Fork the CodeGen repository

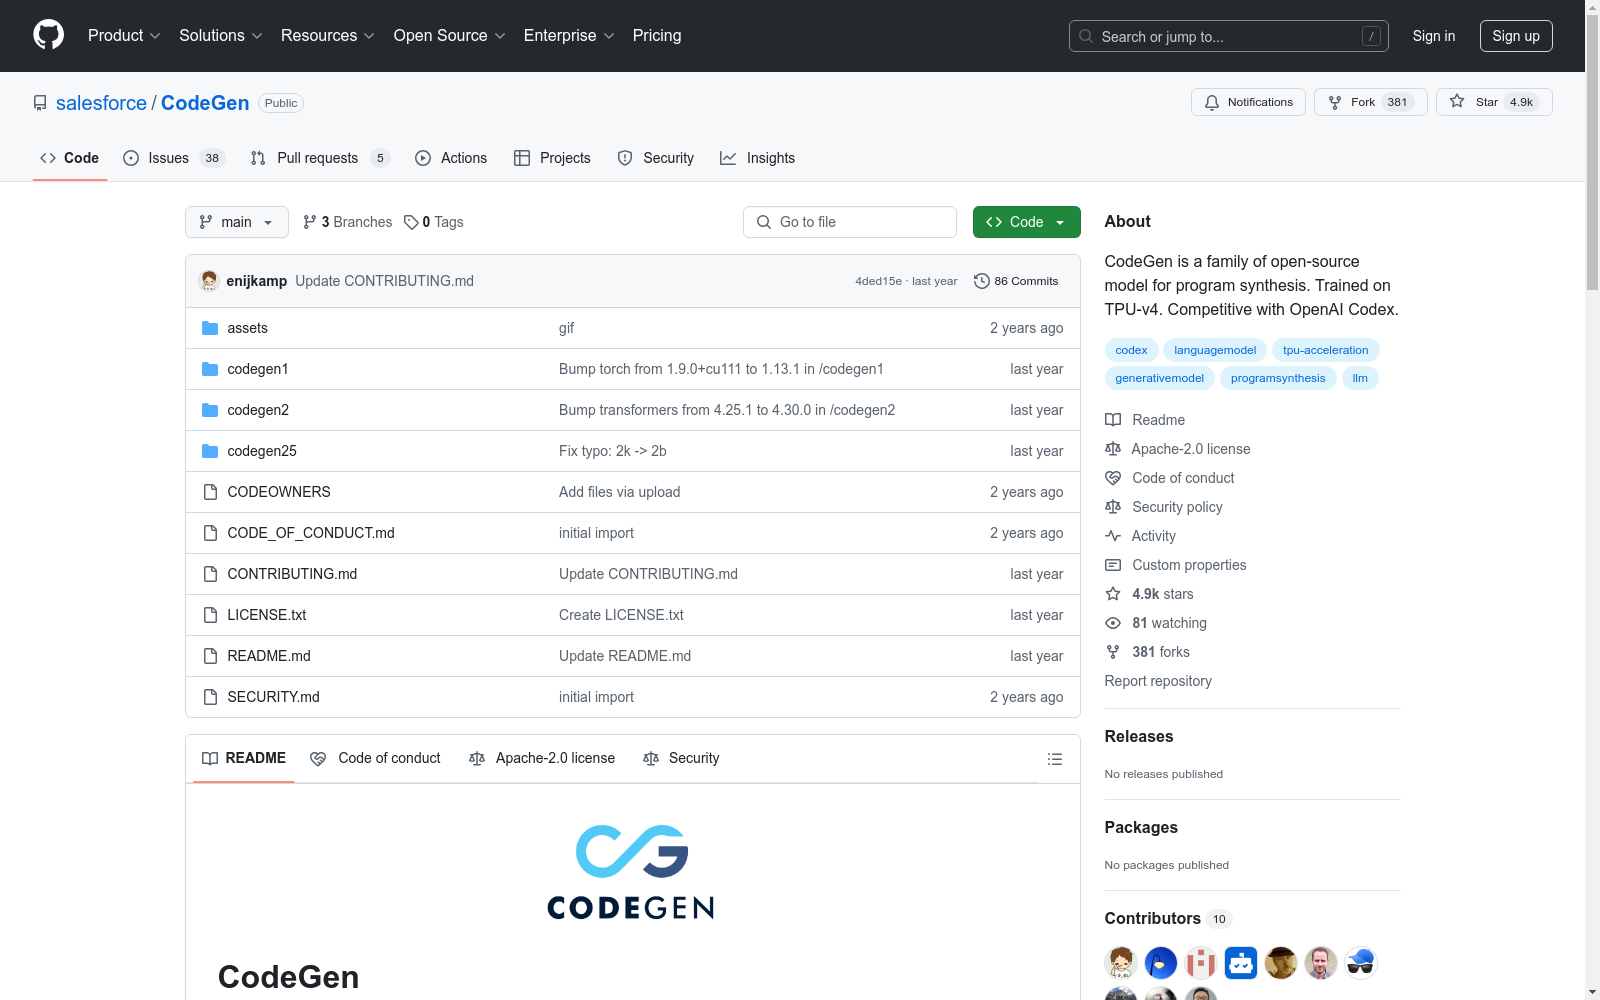coord(1370,102)
